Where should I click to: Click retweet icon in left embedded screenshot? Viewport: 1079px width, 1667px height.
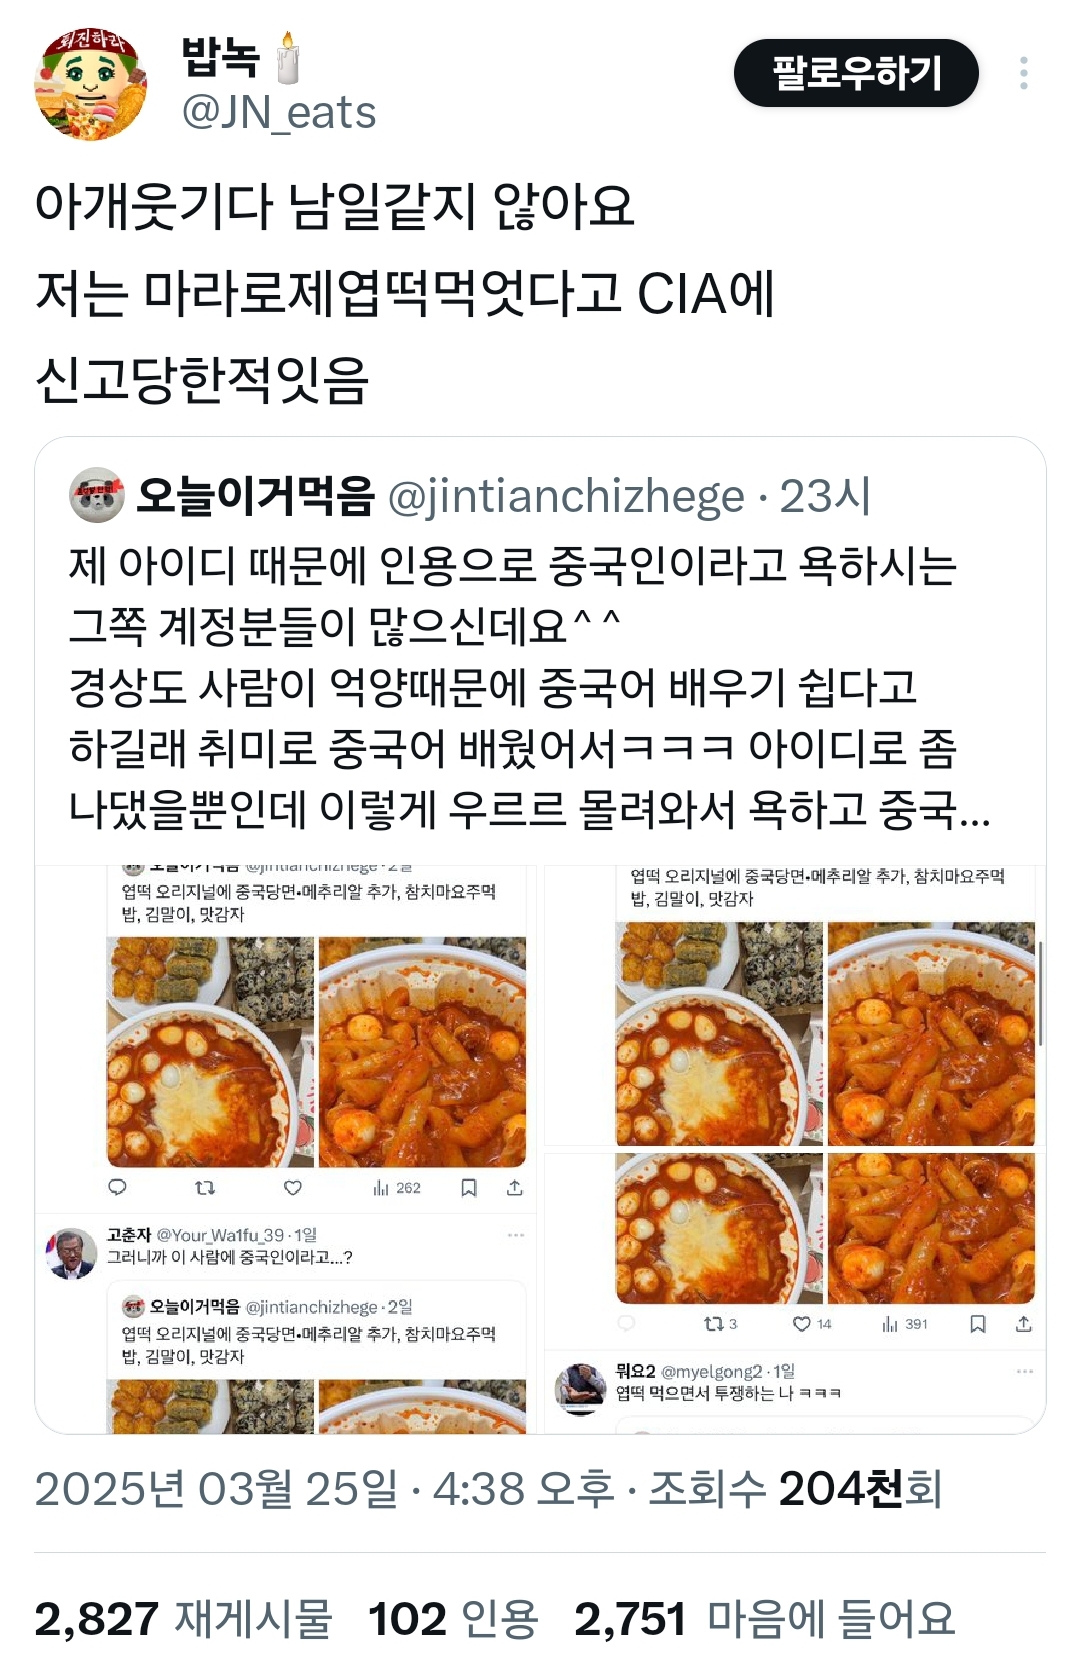[205, 1187]
